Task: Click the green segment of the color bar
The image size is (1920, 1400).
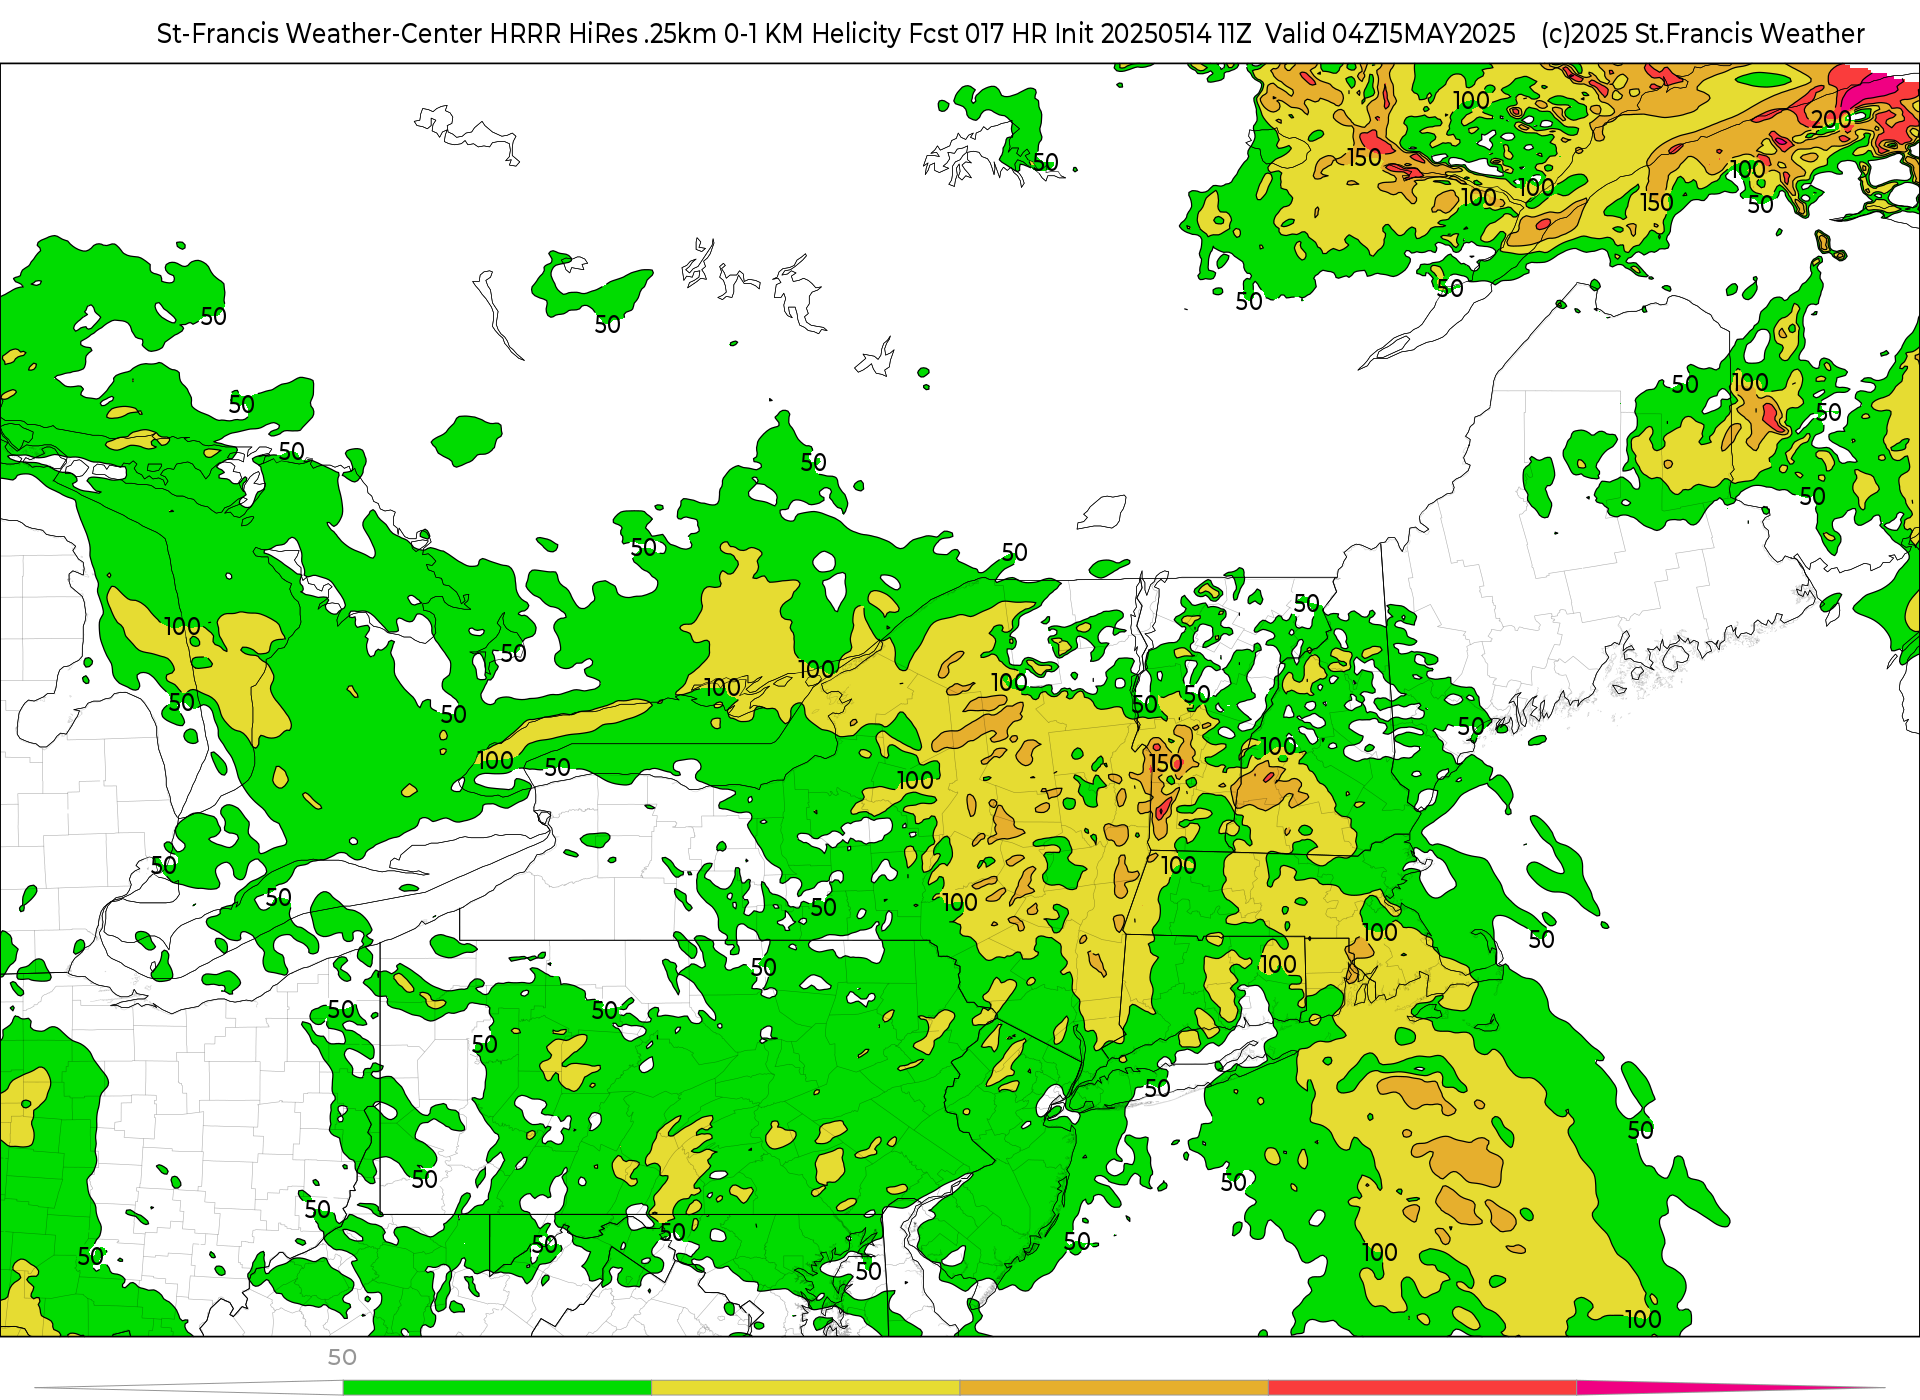Action: point(497,1388)
